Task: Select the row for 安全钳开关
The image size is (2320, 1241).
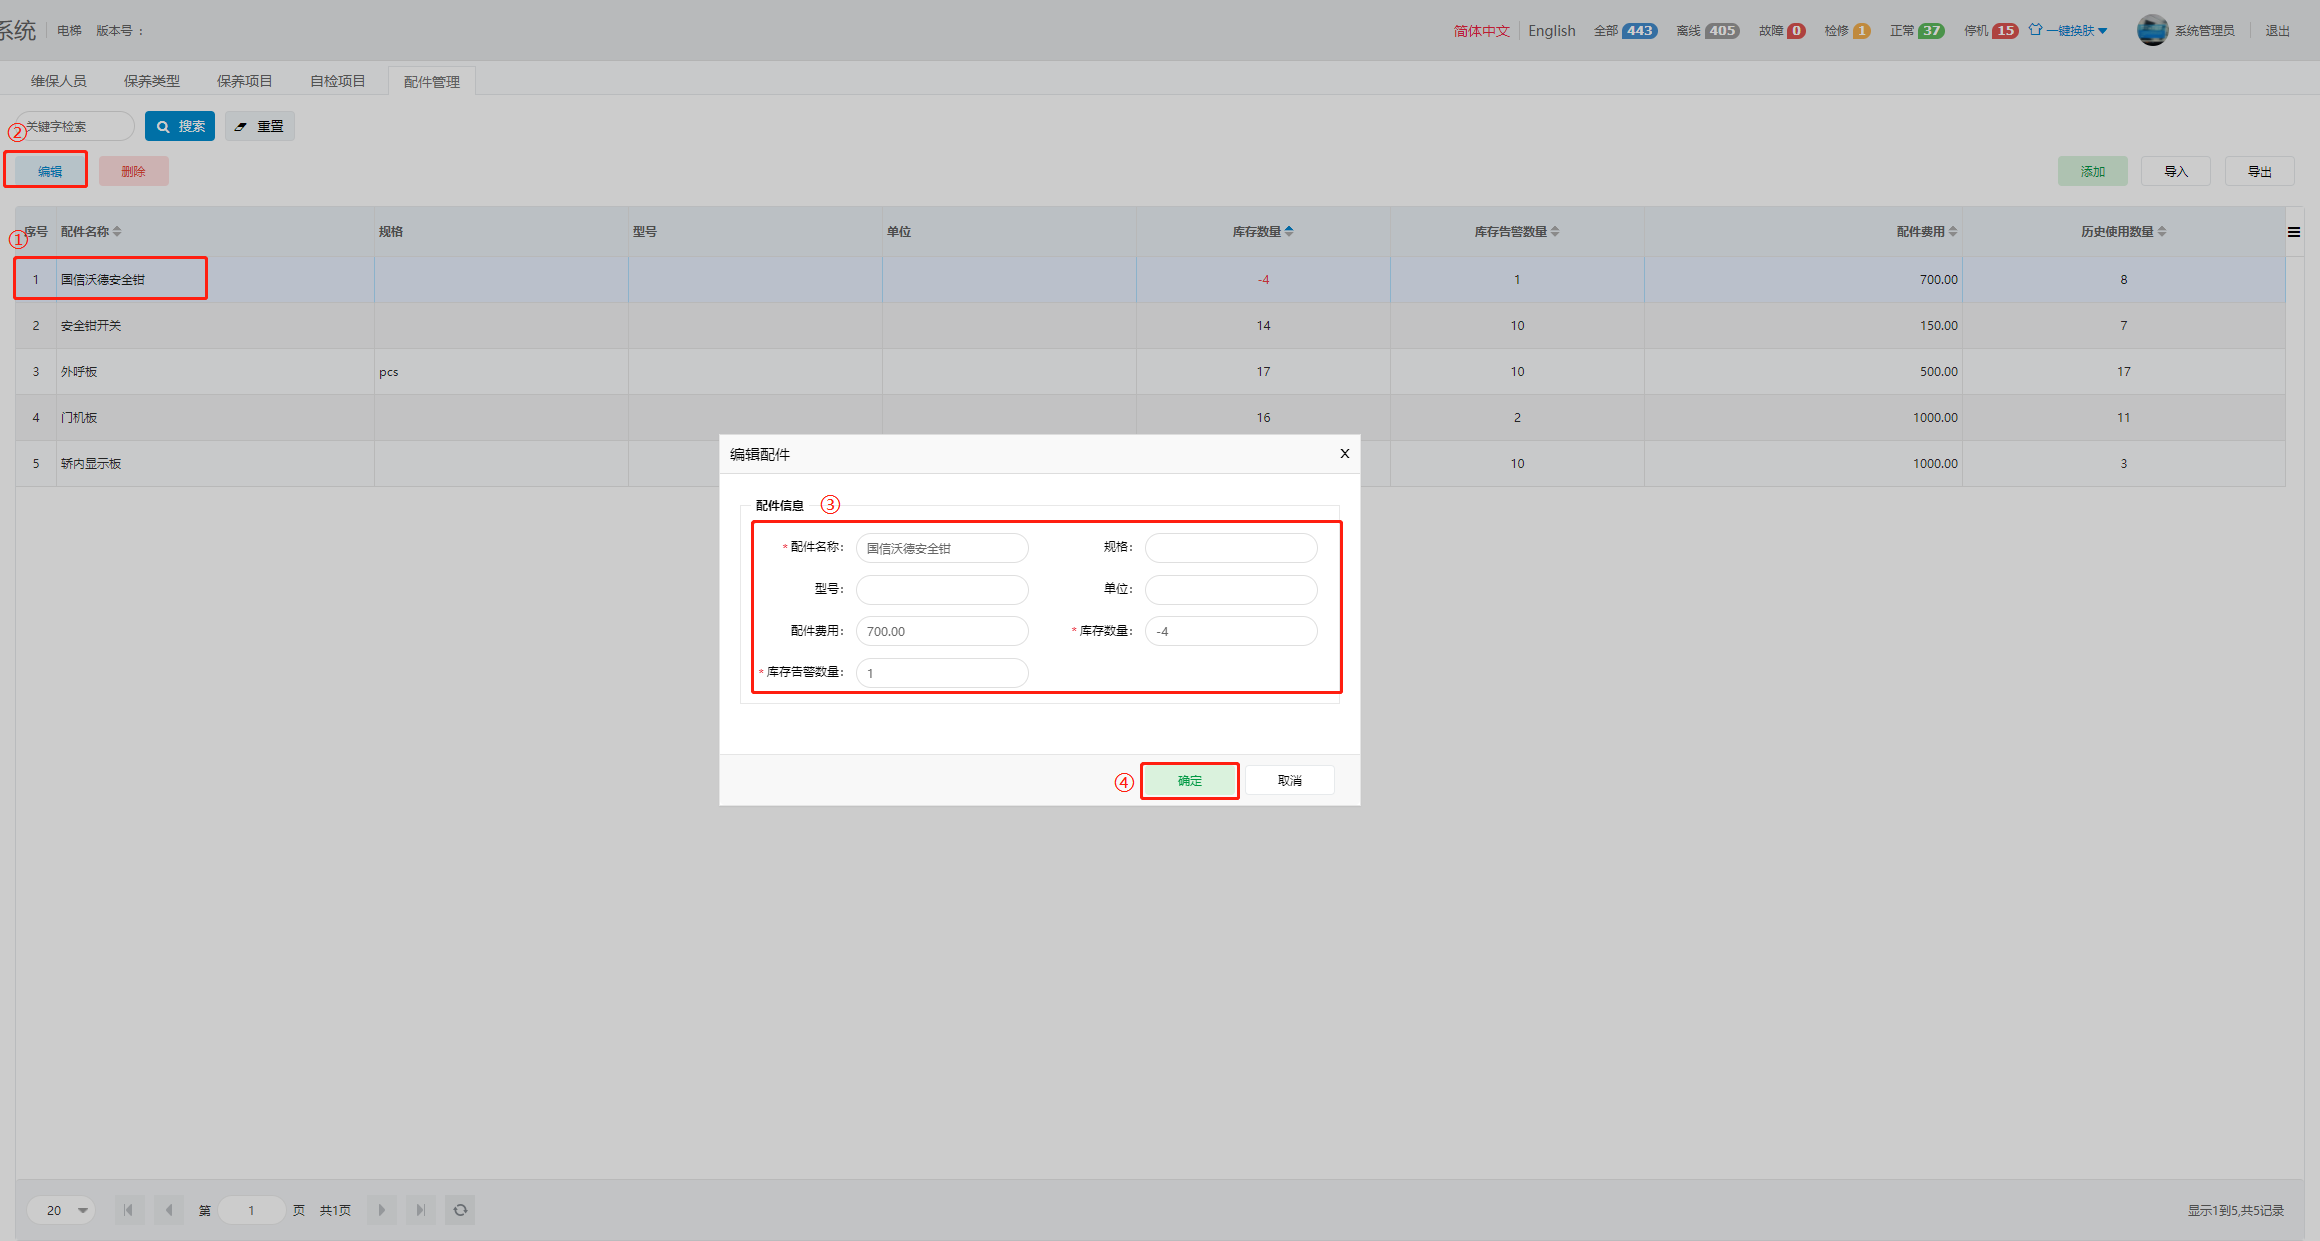Action: [x=91, y=326]
